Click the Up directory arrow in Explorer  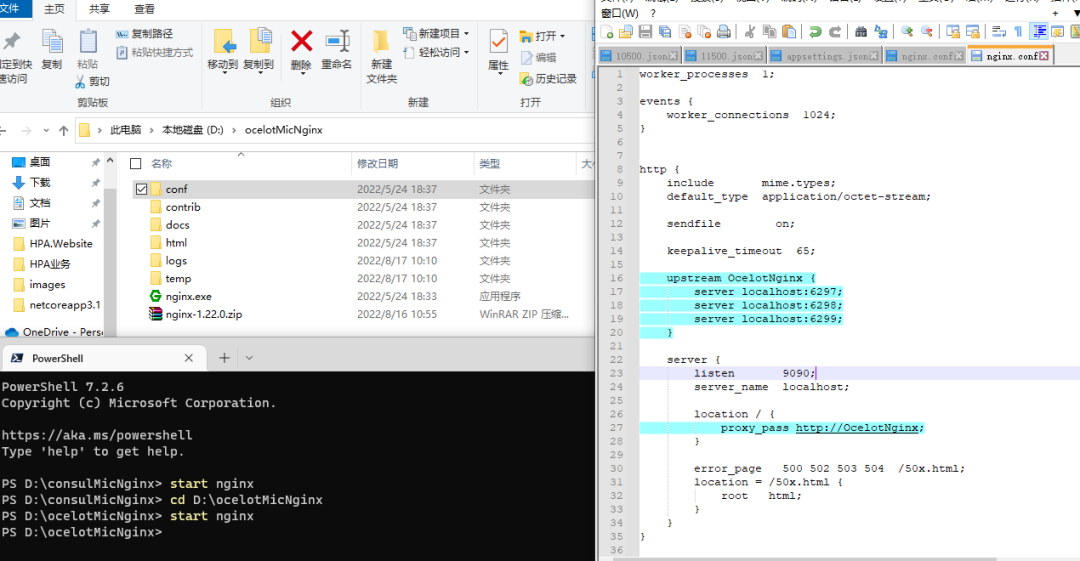[63, 130]
